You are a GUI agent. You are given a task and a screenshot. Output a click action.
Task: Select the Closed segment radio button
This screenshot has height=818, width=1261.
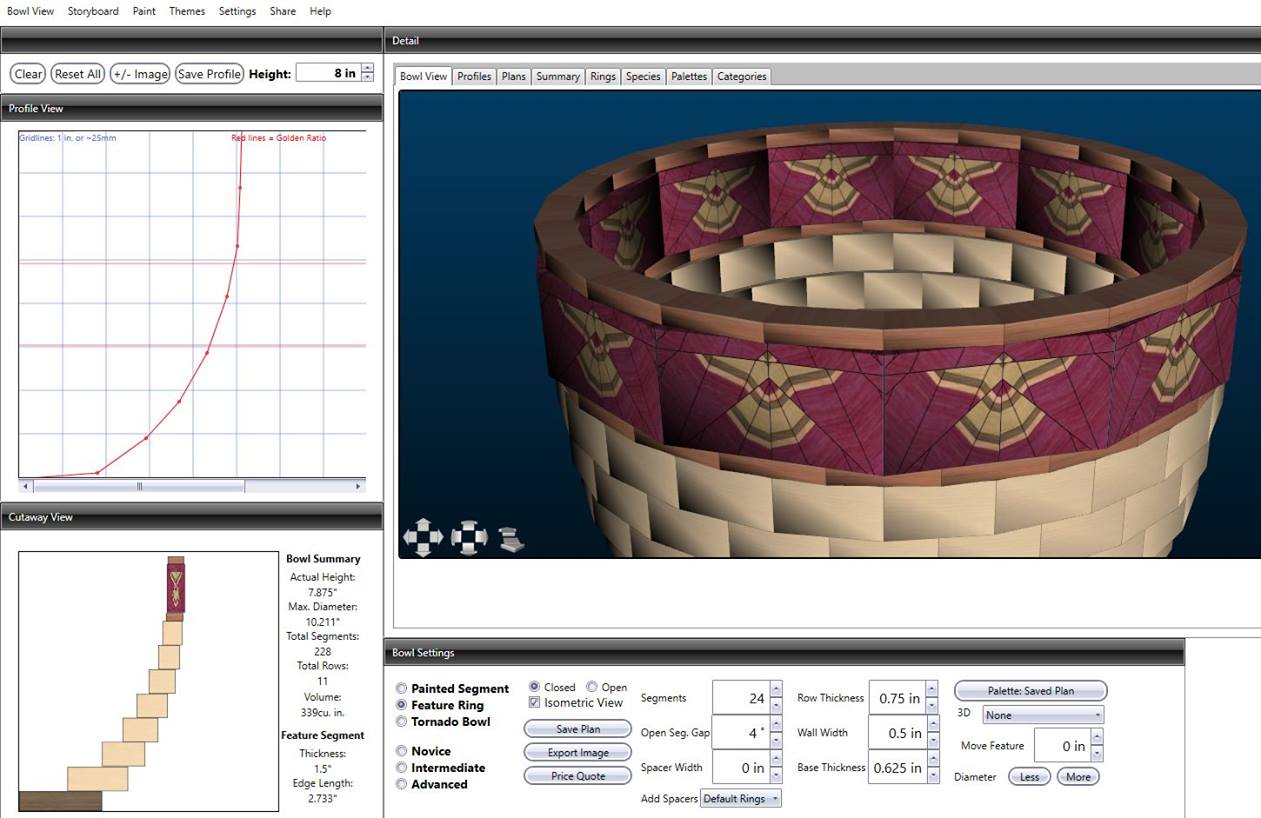pyautogui.click(x=535, y=687)
